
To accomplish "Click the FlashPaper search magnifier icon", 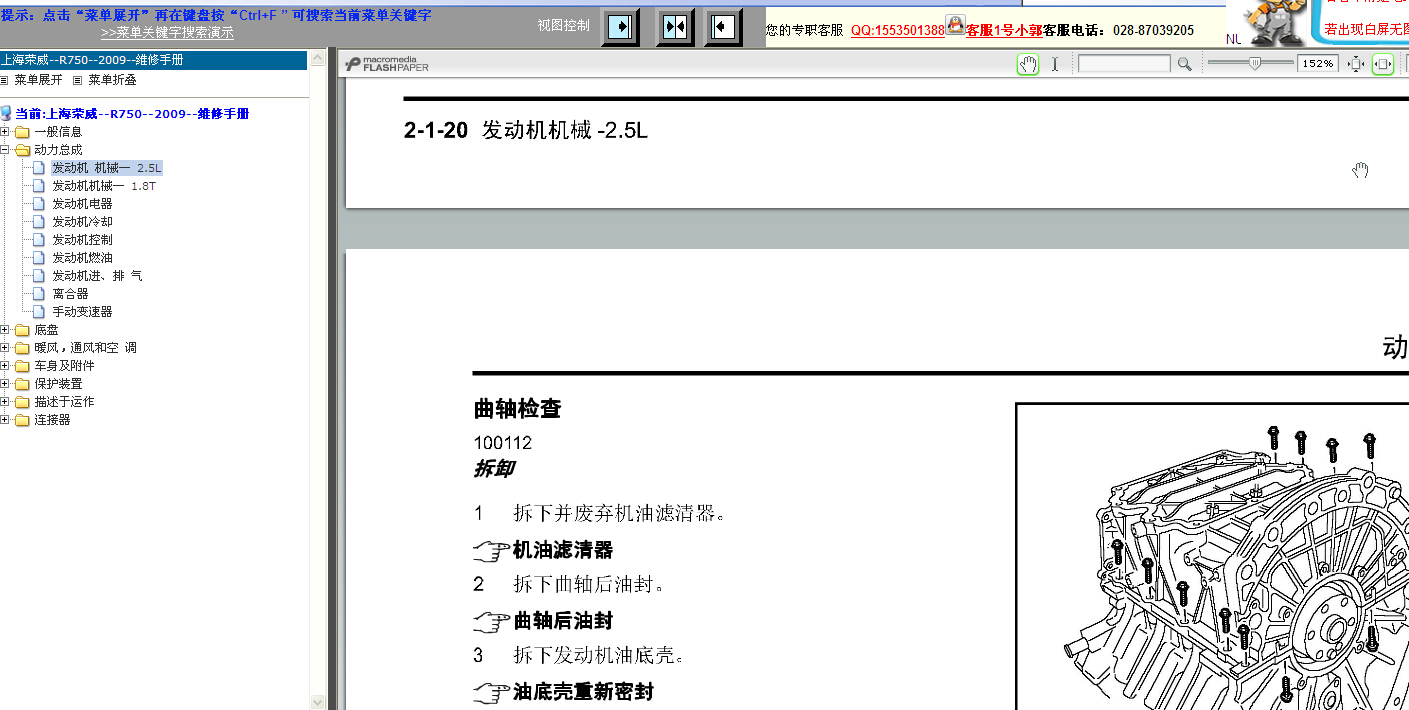I will click(x=1184, y=64).
